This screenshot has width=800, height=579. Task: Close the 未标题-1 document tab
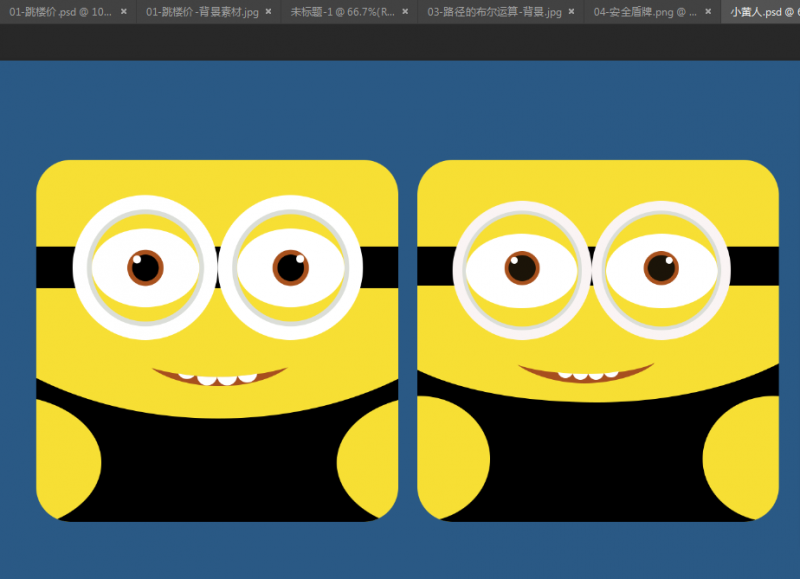(406, 12)
